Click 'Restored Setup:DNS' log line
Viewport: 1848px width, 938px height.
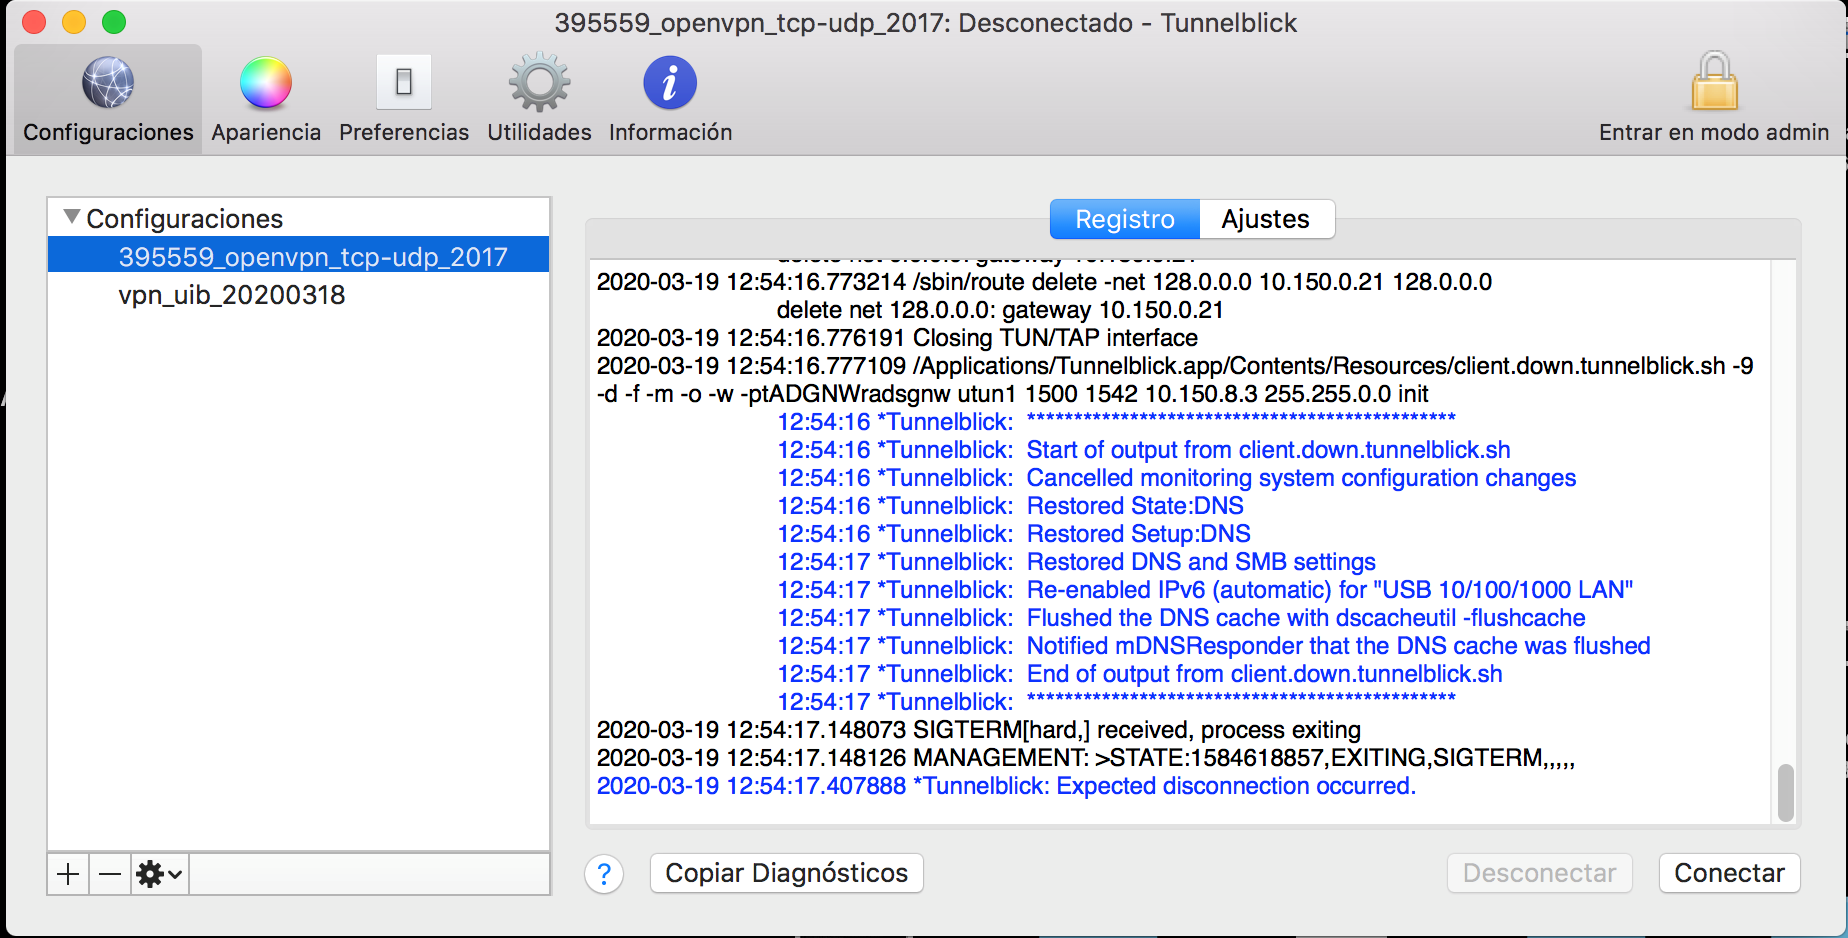pyautogui.click(x=1014, y=534)
